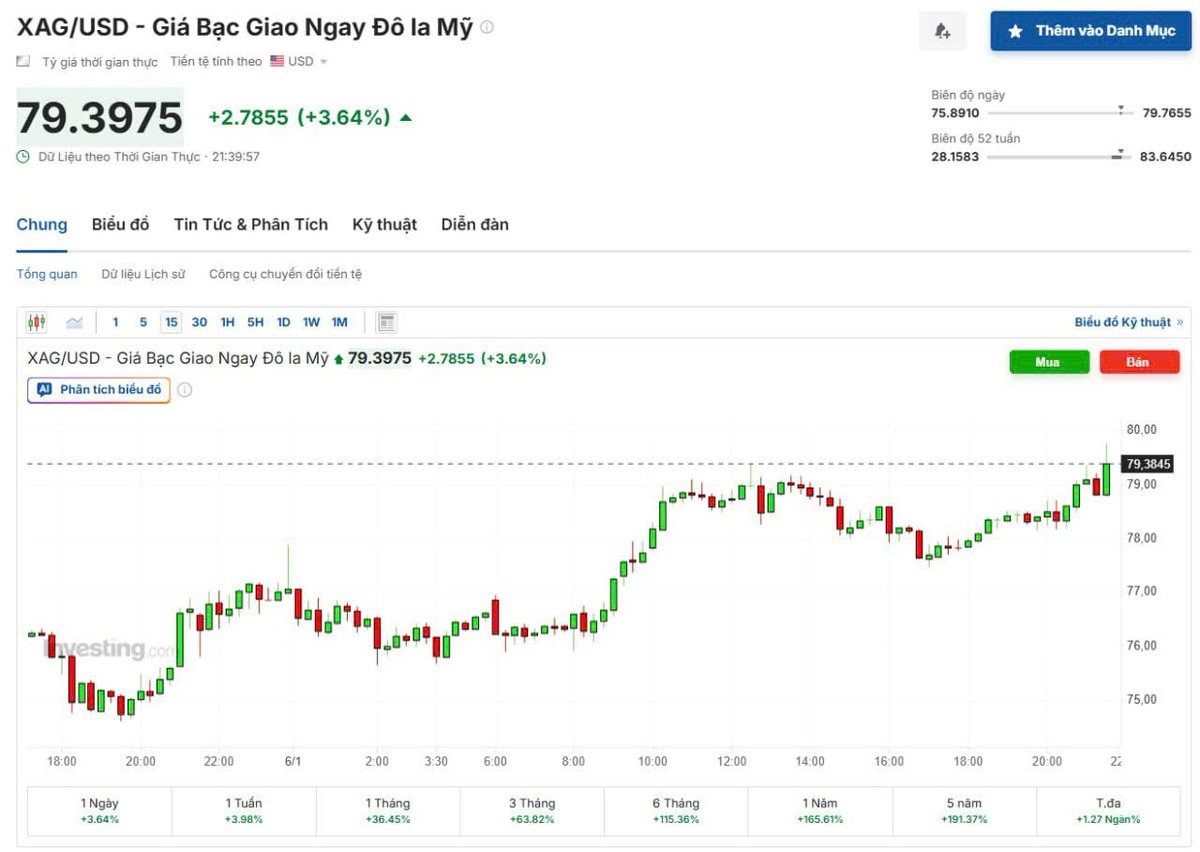Select the 1 Năm performance period
1200x852 pixels.
coord(820,811)
